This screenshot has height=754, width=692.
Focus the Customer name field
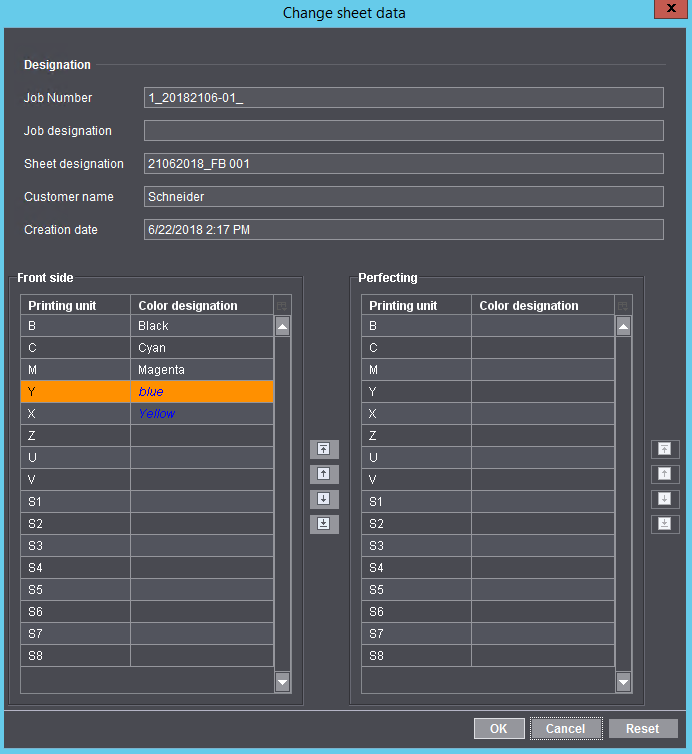click(403, 197)
